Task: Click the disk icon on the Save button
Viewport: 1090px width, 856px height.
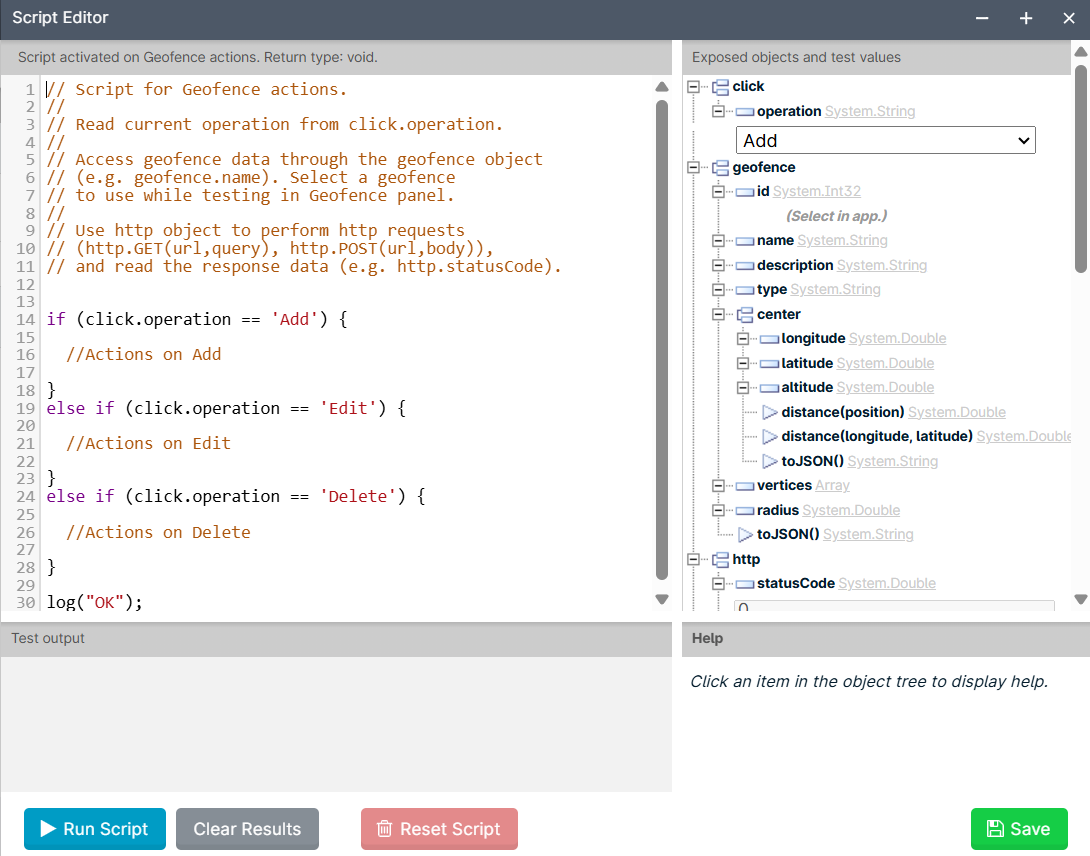Action: (x=997, y=828)
